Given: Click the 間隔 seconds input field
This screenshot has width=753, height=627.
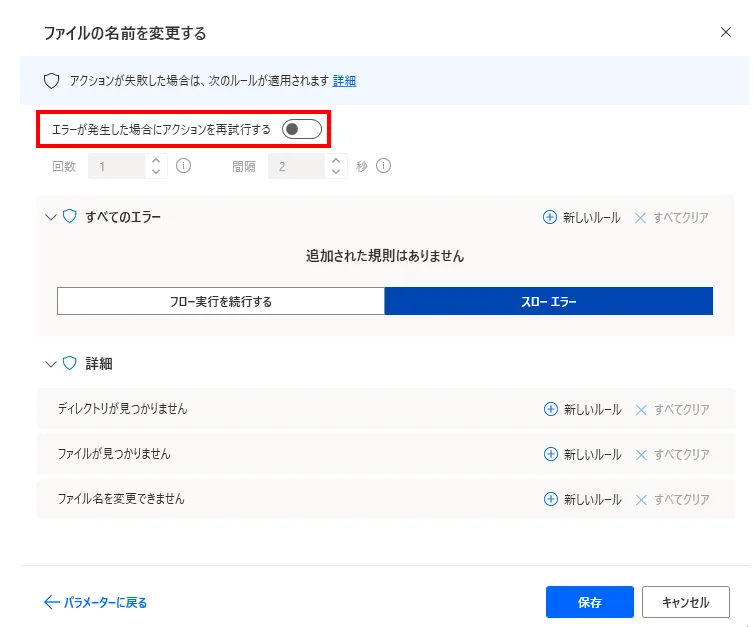Looking at the screenshot, I should click(x=297, y=166).
